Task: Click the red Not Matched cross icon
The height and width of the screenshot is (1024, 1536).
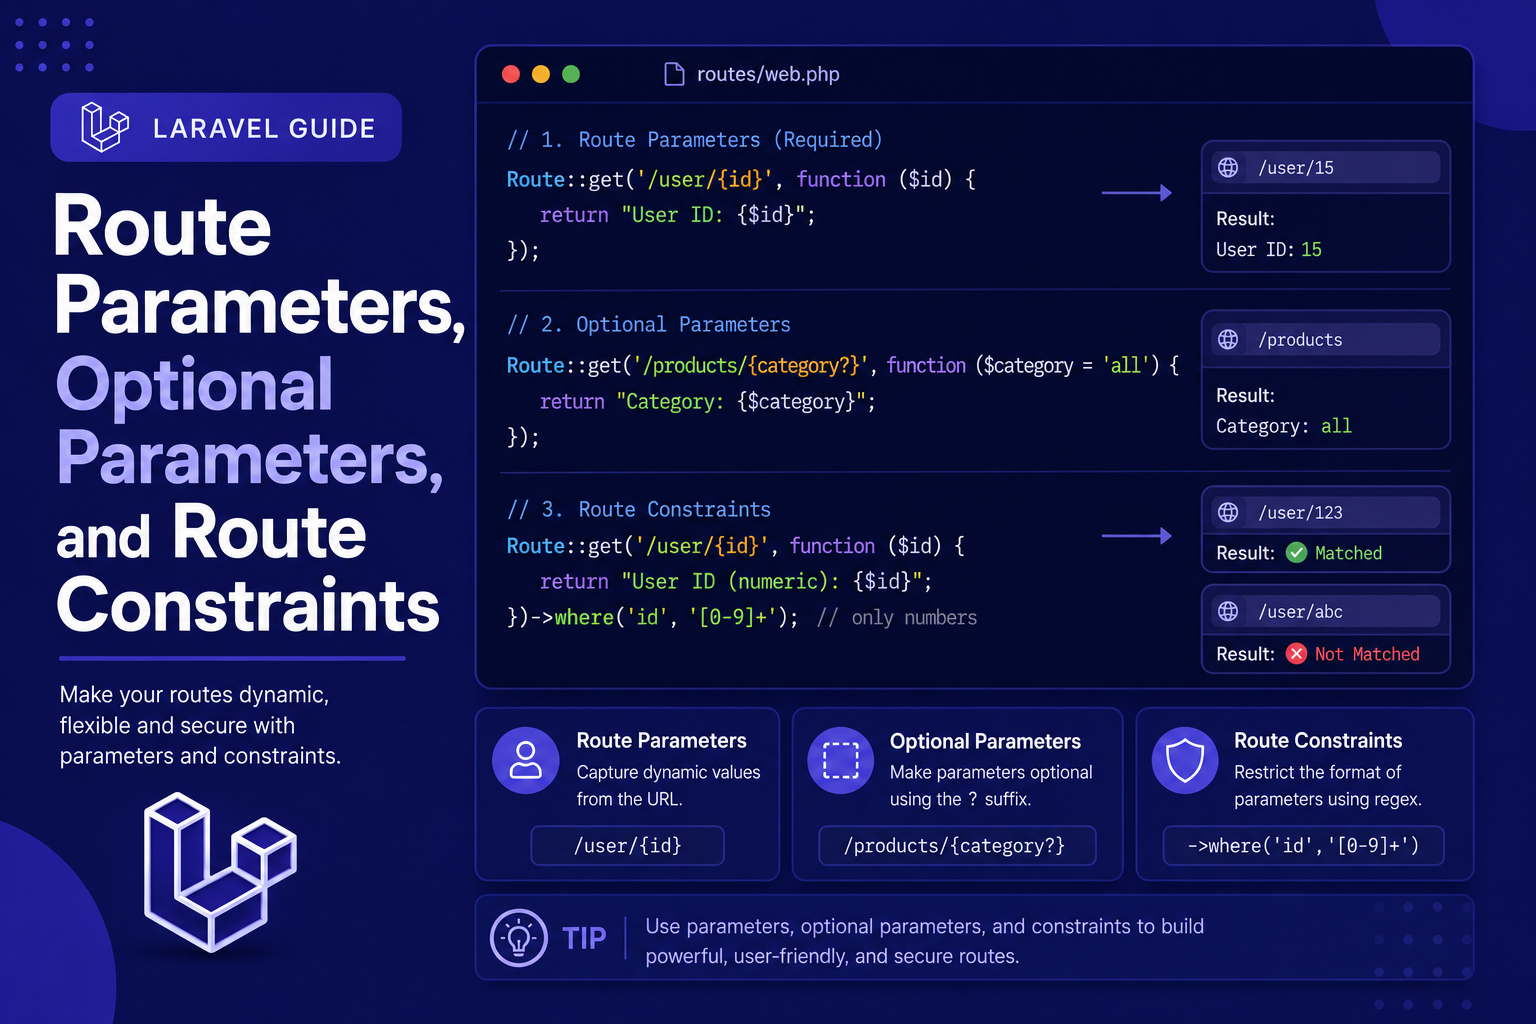Action: tap(1296, 654)
